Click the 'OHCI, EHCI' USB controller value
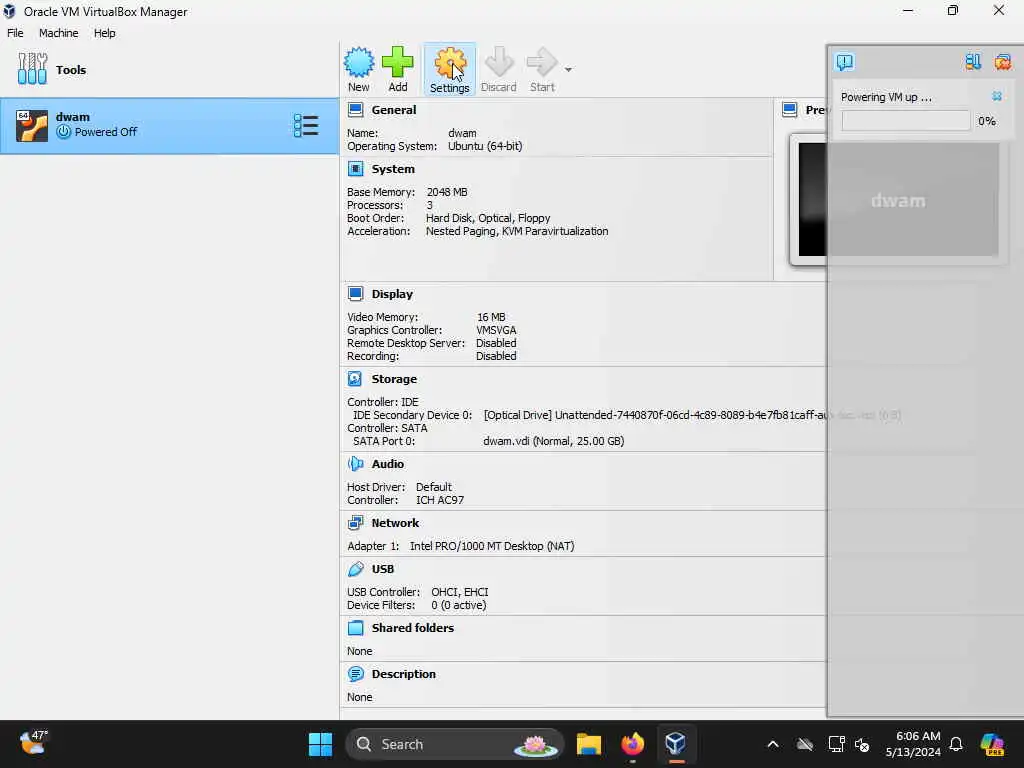 (x=460, y=592)
